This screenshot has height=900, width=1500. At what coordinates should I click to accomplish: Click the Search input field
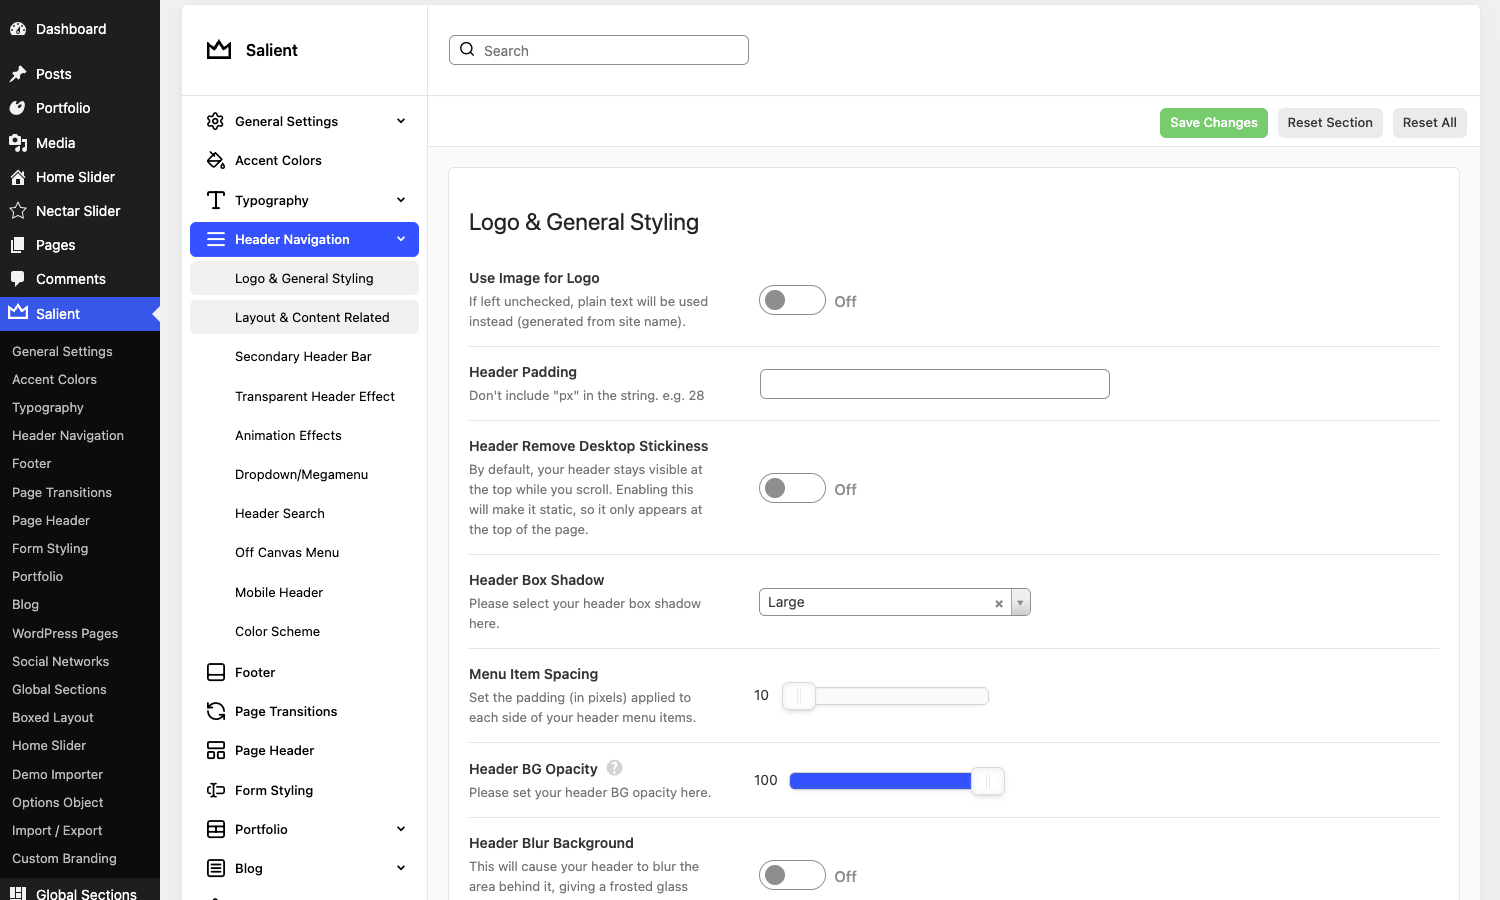[x=599, y=50]
